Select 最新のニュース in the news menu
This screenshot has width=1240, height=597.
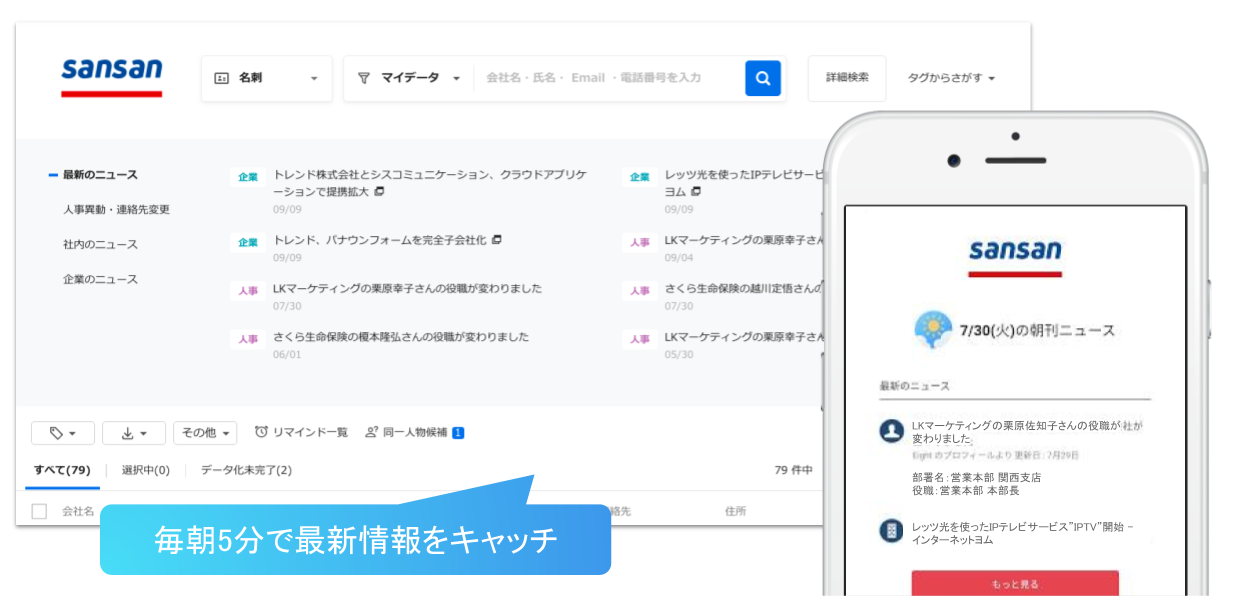coord(100,175)
